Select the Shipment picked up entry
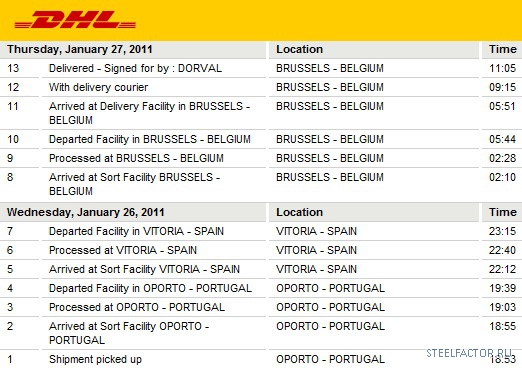This screenshot has height=368, width=522. point(95,359)
